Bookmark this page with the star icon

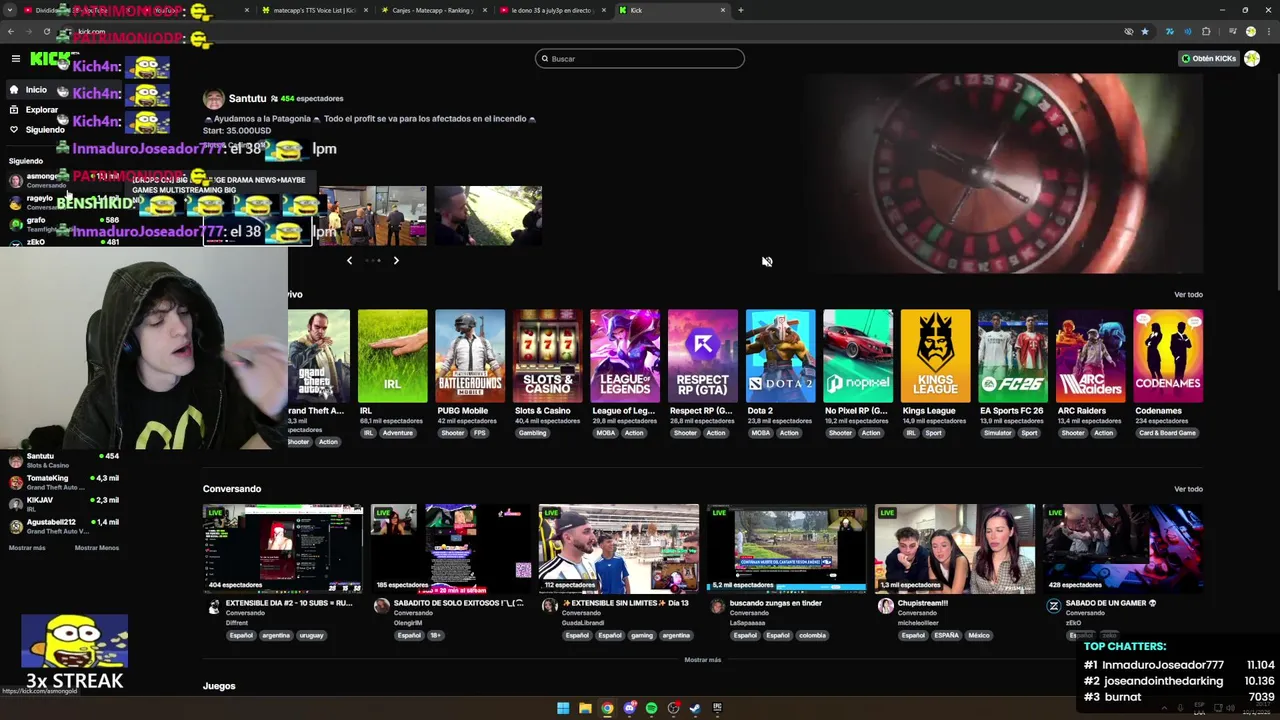click(x=1145, y=32)
